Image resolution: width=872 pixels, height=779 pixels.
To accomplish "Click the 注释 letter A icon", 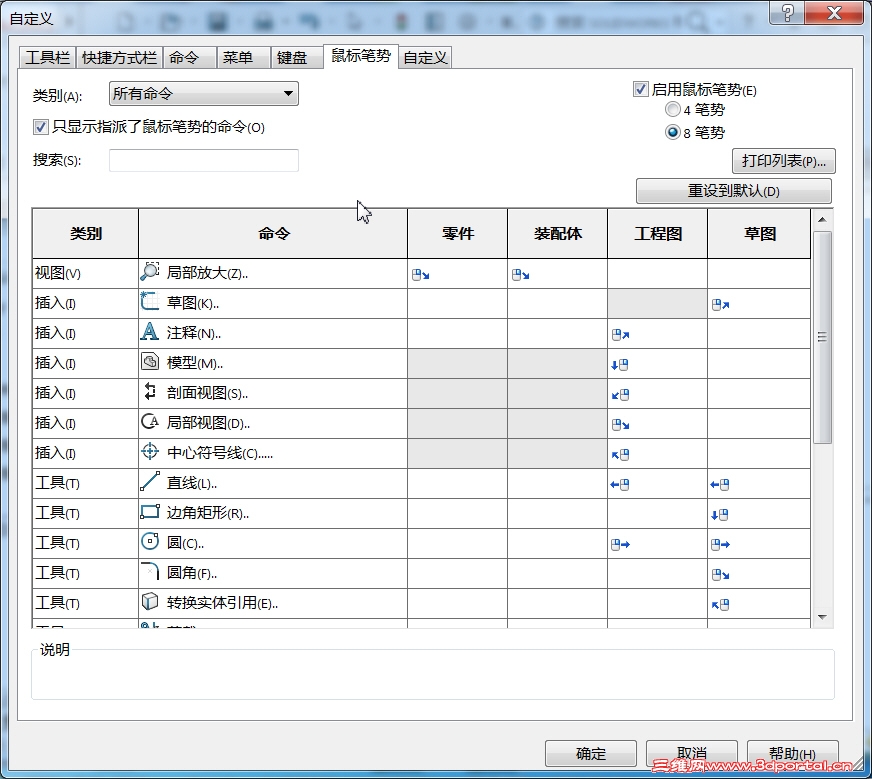I will [x=149, y=331].
